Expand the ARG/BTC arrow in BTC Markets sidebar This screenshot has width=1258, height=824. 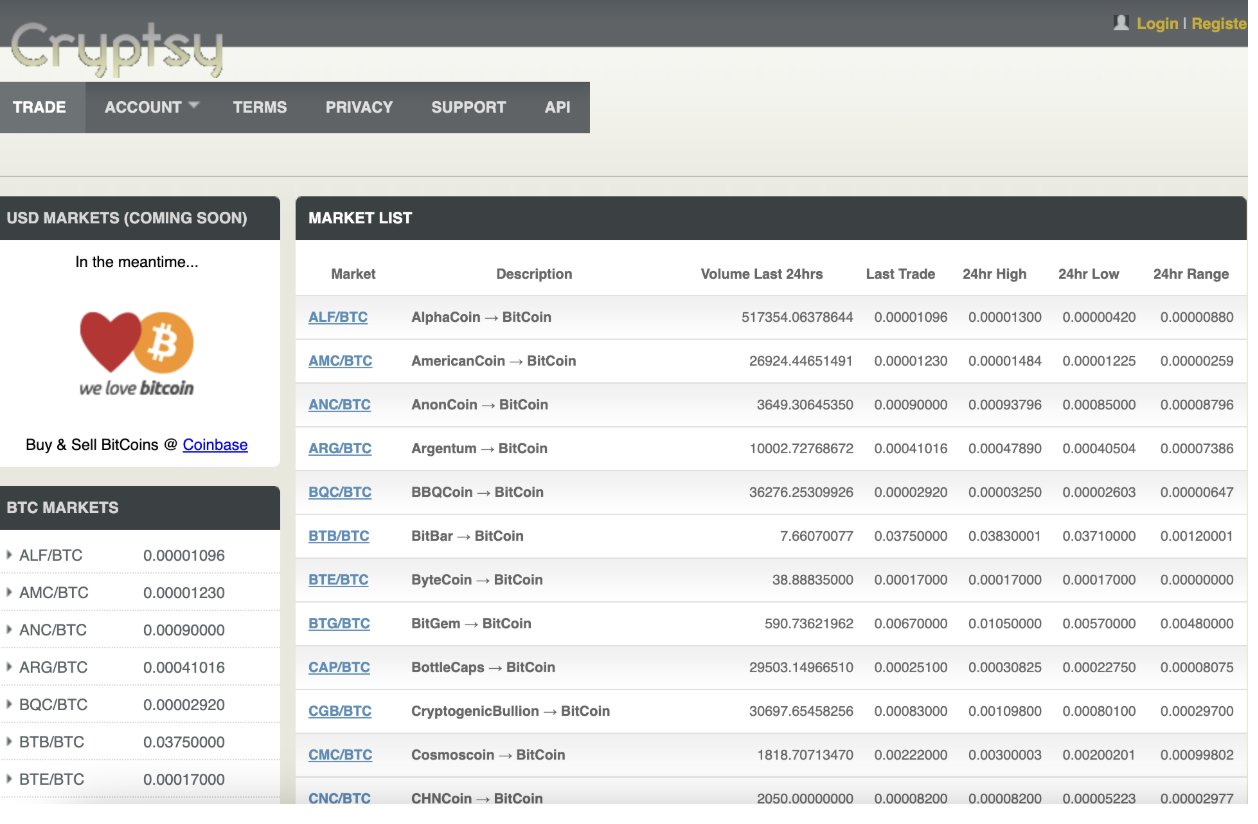click(x=9, y=667)
